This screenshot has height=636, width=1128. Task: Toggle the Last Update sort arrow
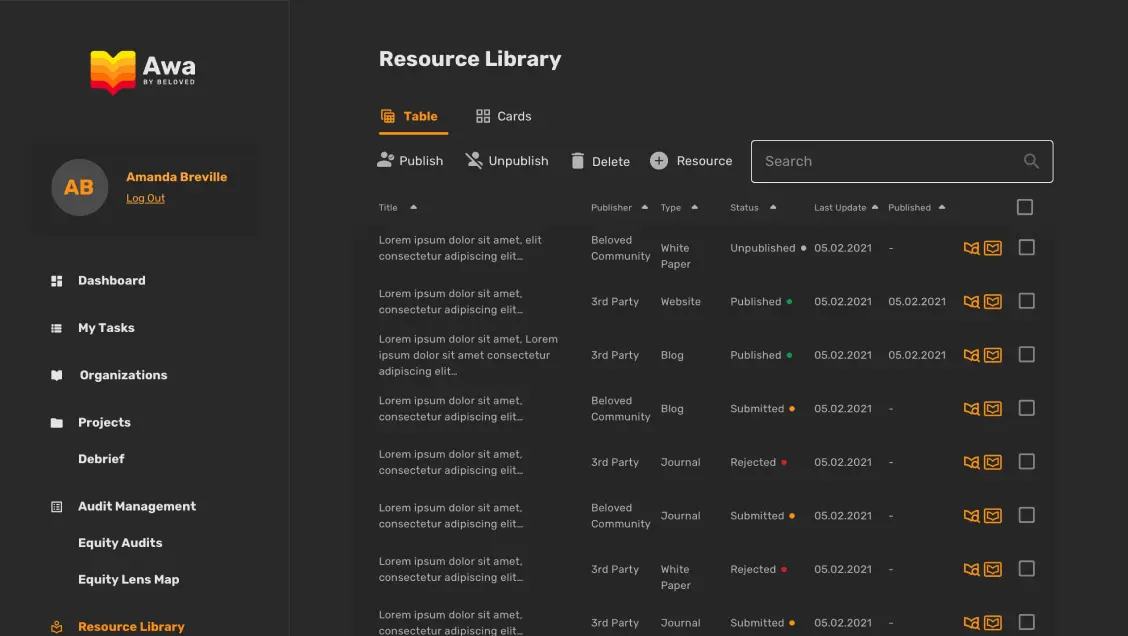pyautogui.click(x=872, y=207)
